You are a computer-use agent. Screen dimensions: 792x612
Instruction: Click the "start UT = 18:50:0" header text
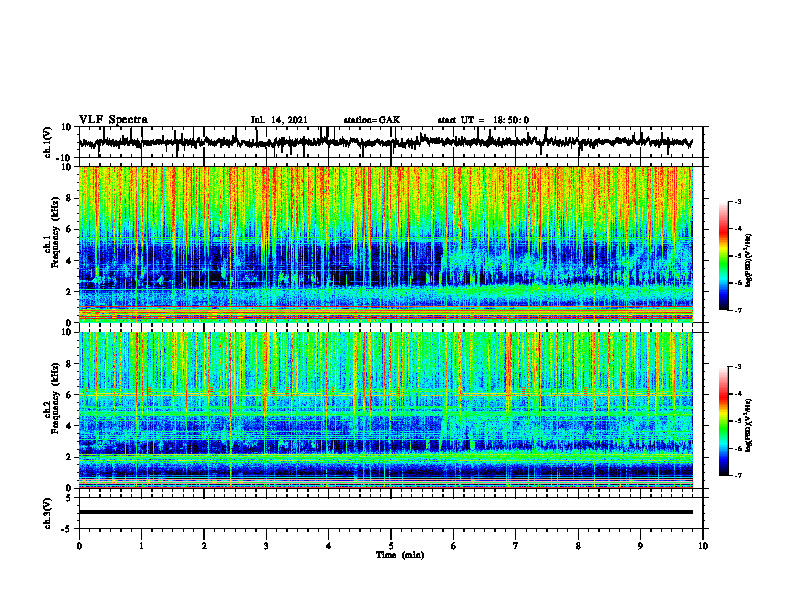tap(483, 120)
